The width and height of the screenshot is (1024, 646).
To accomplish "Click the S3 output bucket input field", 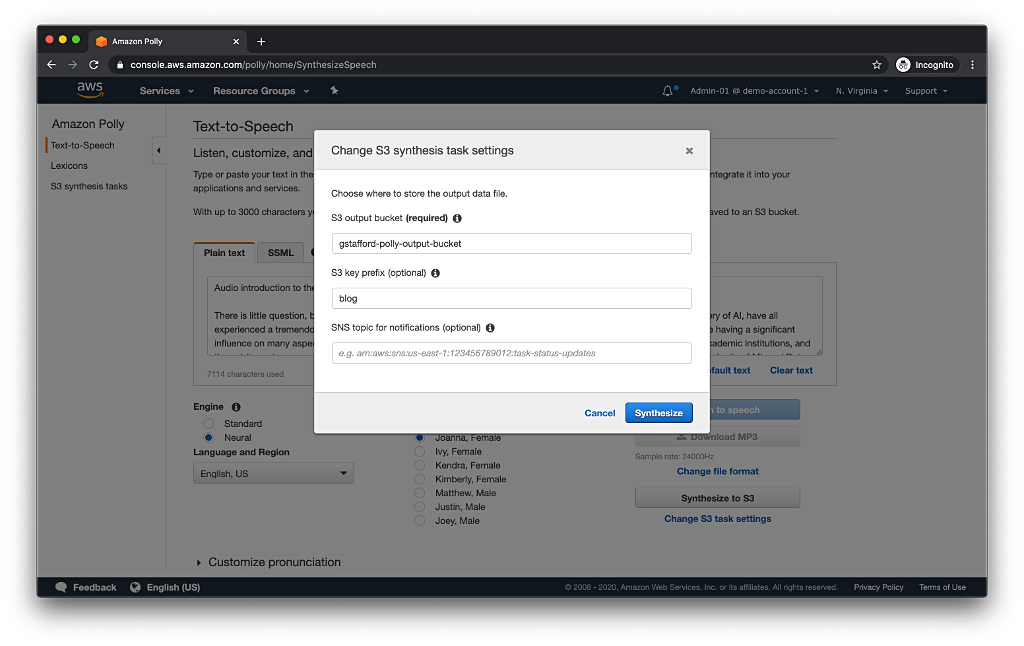I will [x=511, y=244].
